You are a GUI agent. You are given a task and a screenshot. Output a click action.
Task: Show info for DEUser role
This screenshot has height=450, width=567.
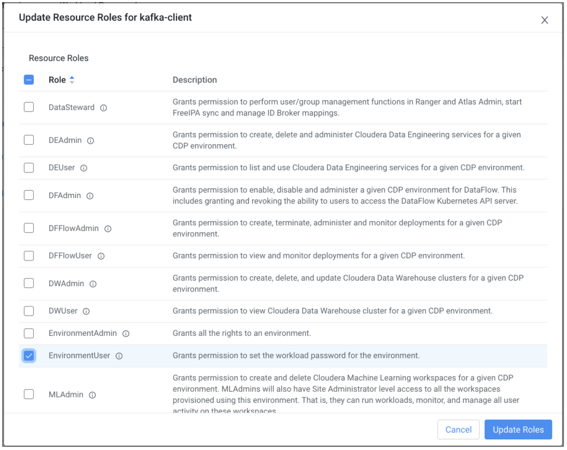(84, 168)
